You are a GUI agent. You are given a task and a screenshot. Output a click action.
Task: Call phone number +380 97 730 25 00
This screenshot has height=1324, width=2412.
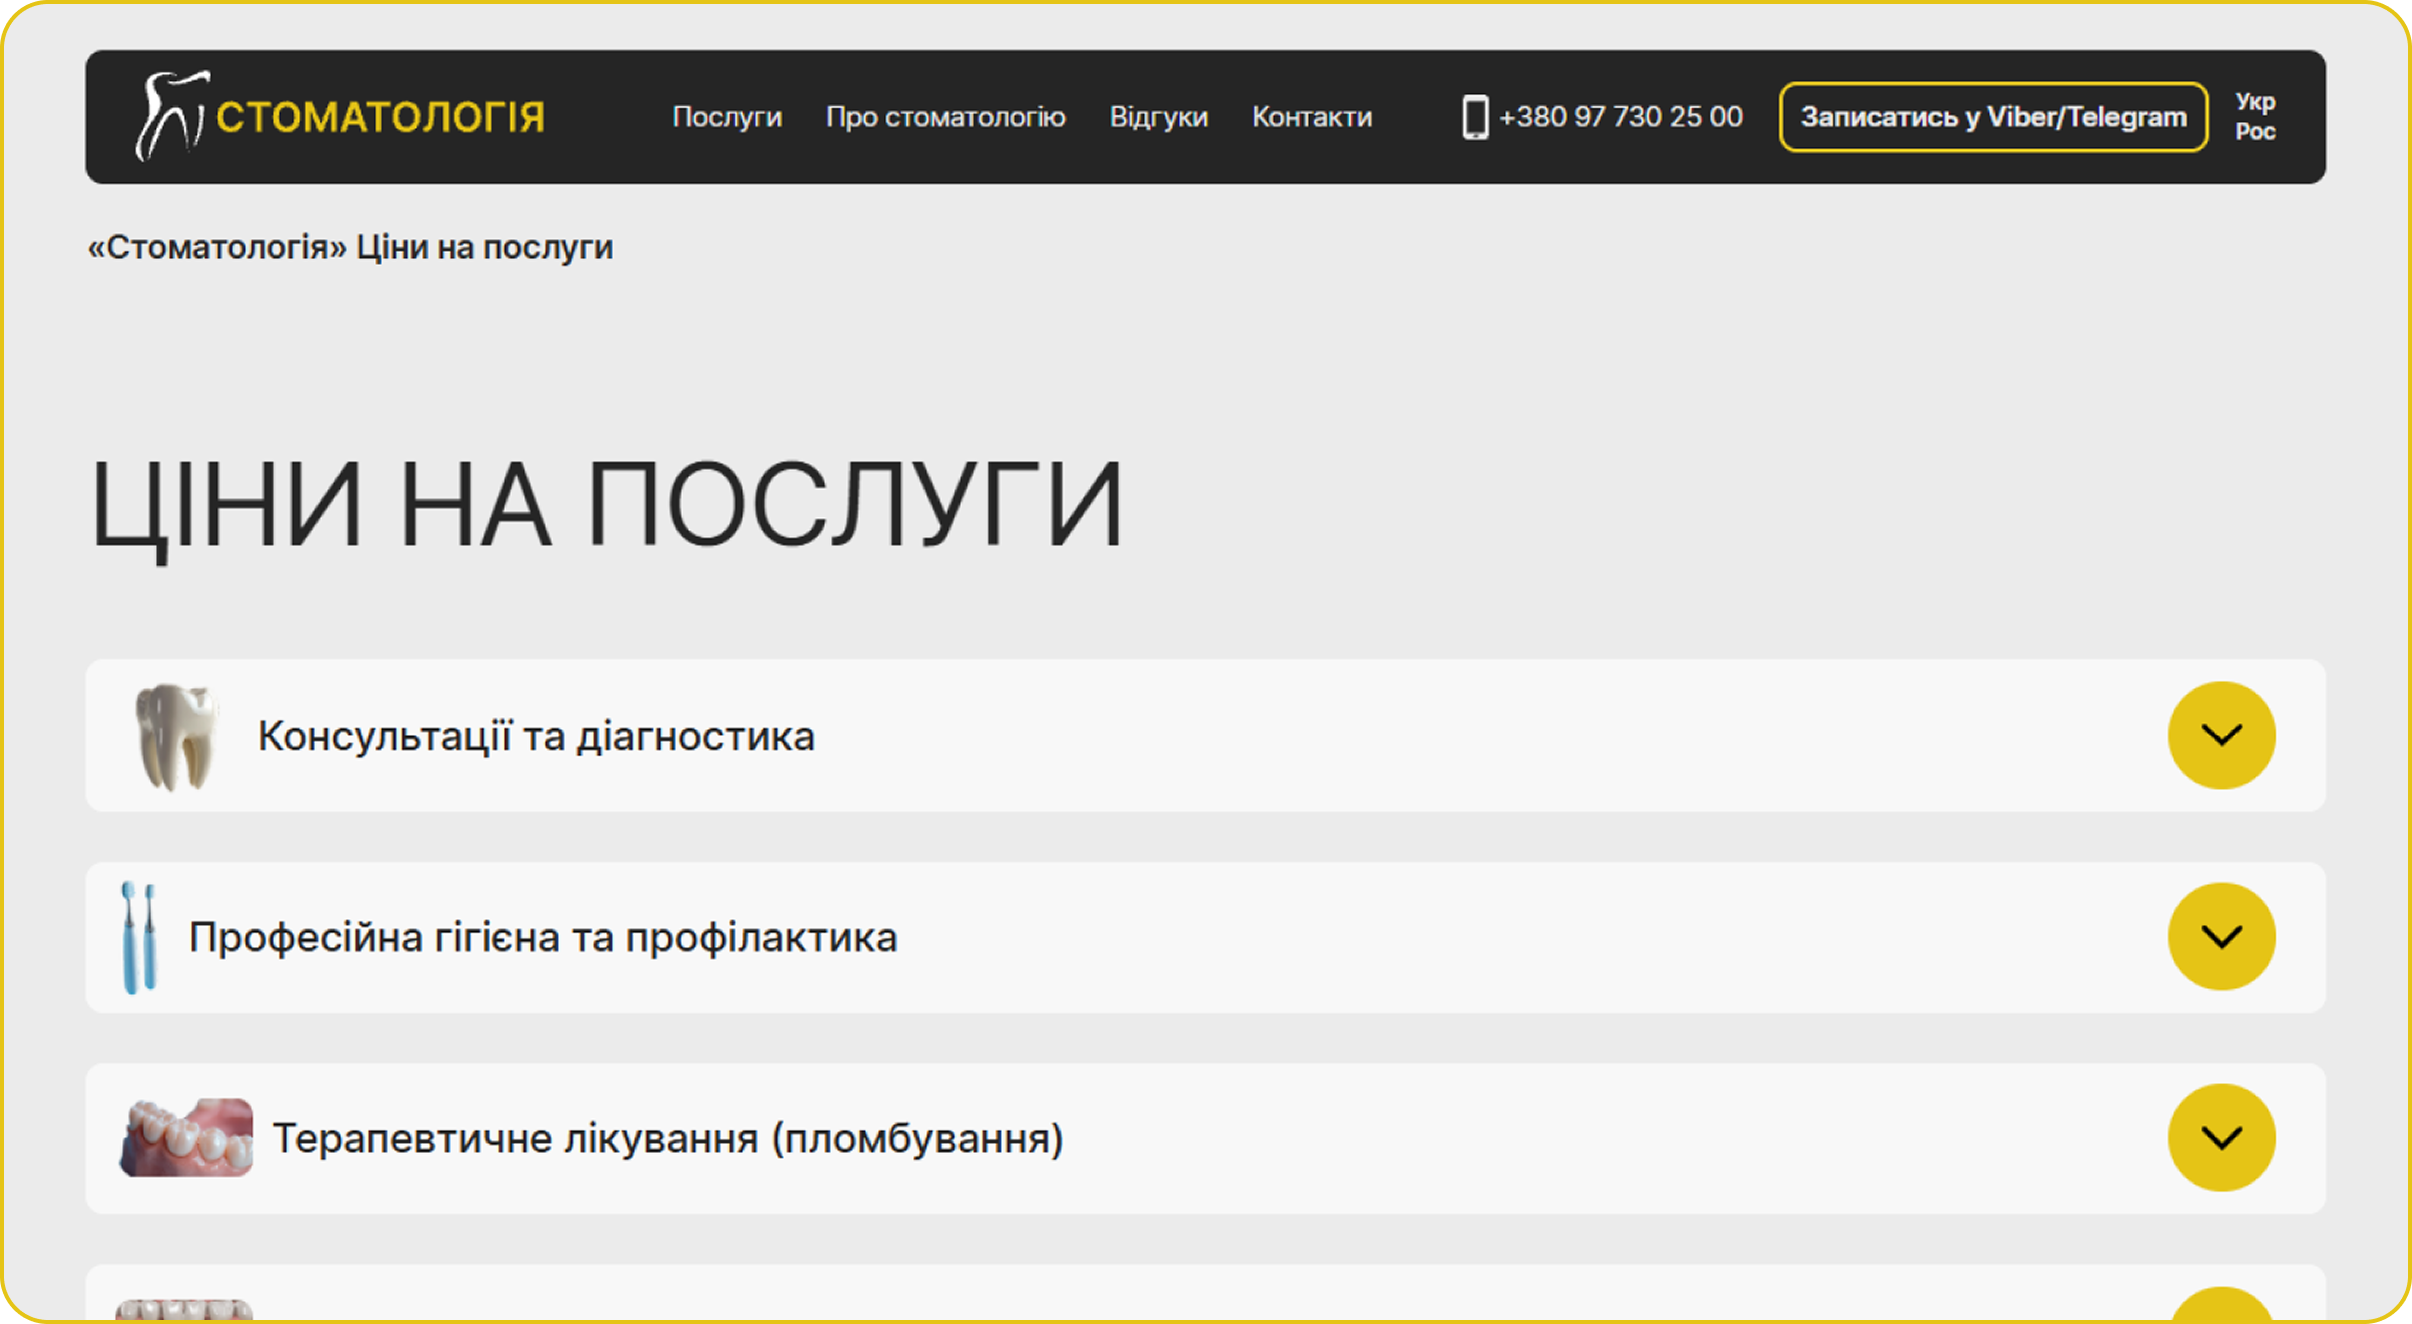pos(1620,117)
